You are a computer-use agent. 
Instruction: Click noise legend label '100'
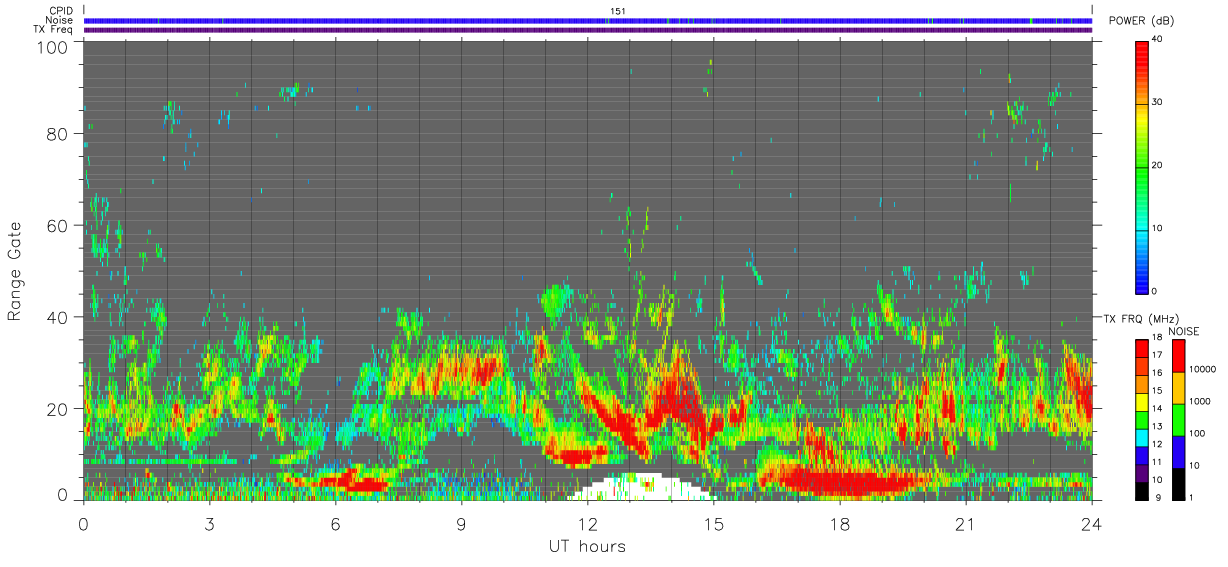(1196, 433)
